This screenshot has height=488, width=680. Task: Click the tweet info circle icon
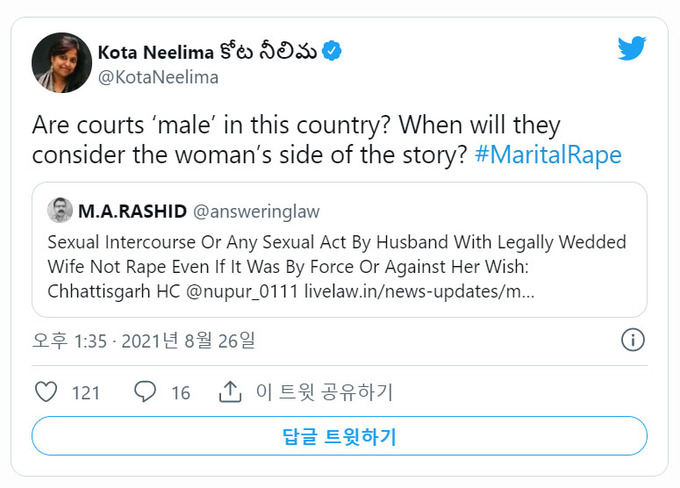(632, 340)
